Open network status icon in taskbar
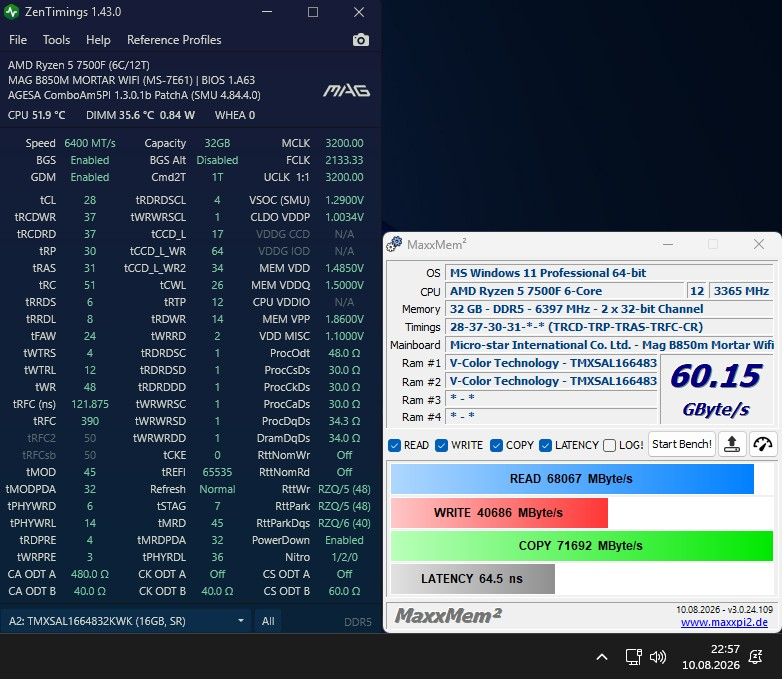 coord(633,657)
